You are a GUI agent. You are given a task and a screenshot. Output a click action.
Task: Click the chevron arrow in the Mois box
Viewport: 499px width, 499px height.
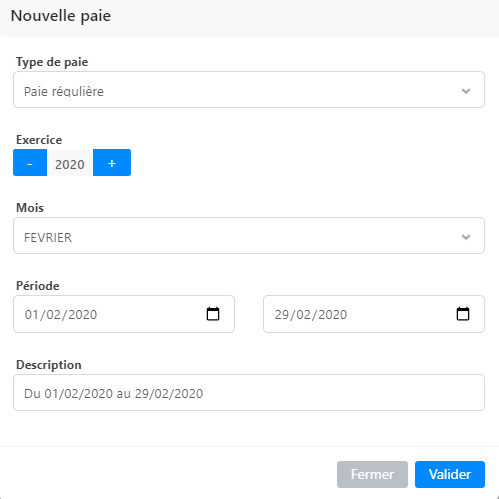(466, 237)
